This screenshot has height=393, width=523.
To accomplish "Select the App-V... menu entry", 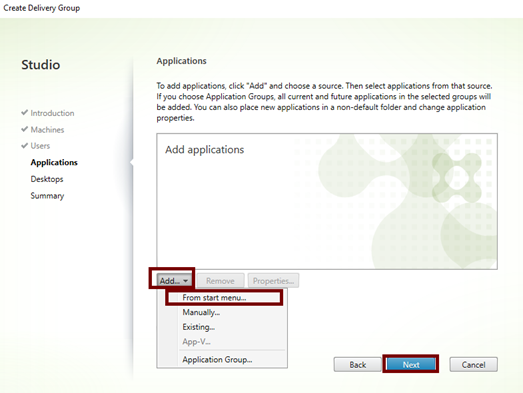I will (196, 342).
